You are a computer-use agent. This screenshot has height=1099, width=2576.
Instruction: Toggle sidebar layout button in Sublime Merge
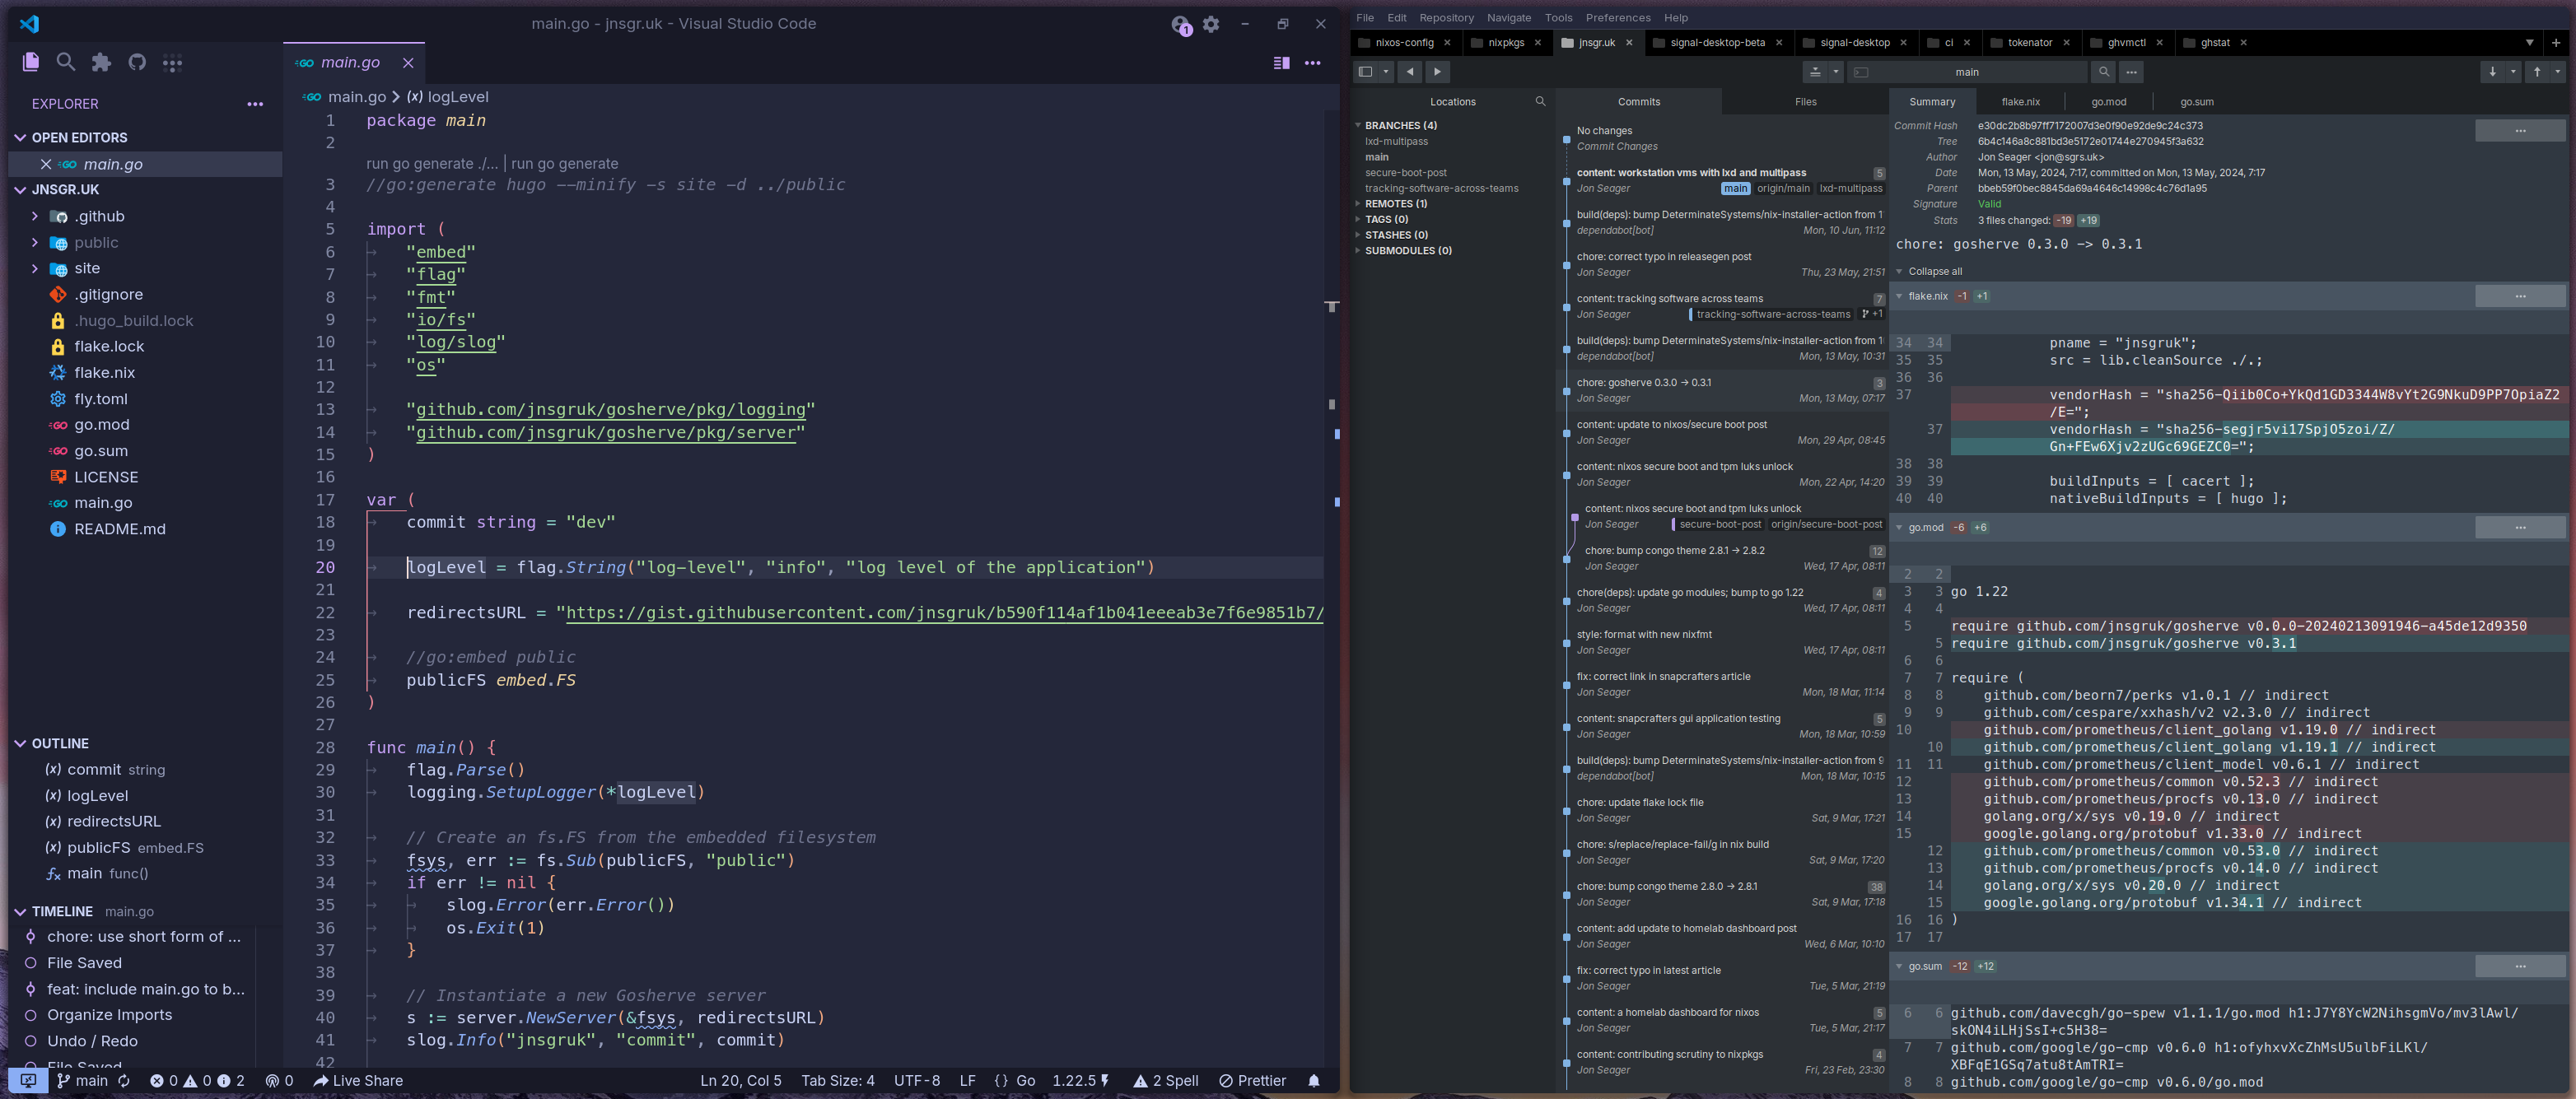click(x=1365, y=71)
